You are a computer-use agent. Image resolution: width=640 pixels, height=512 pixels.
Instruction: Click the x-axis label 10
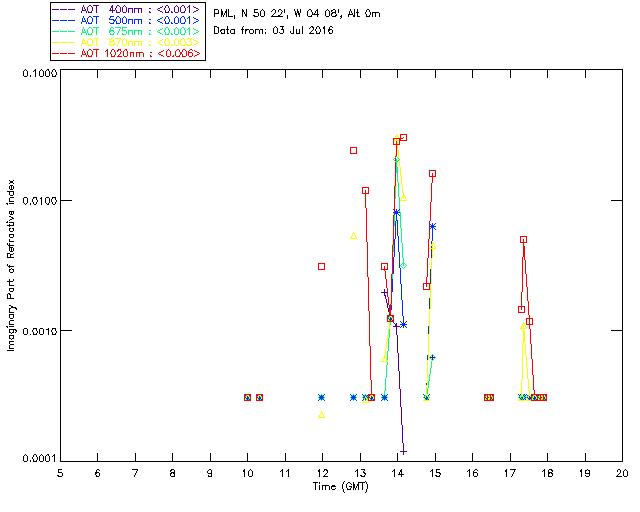click(247, 473)
